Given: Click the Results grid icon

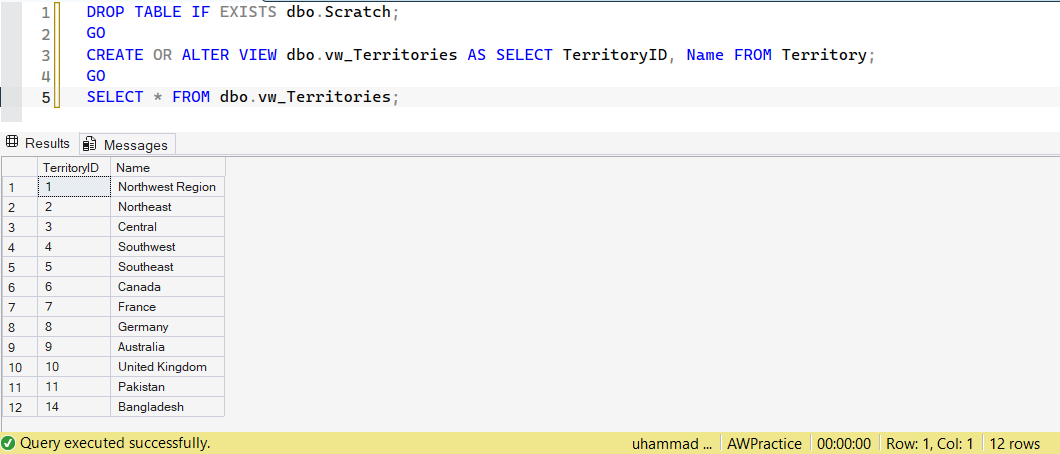Looking at the screenshot, I should tap(11, 143).
